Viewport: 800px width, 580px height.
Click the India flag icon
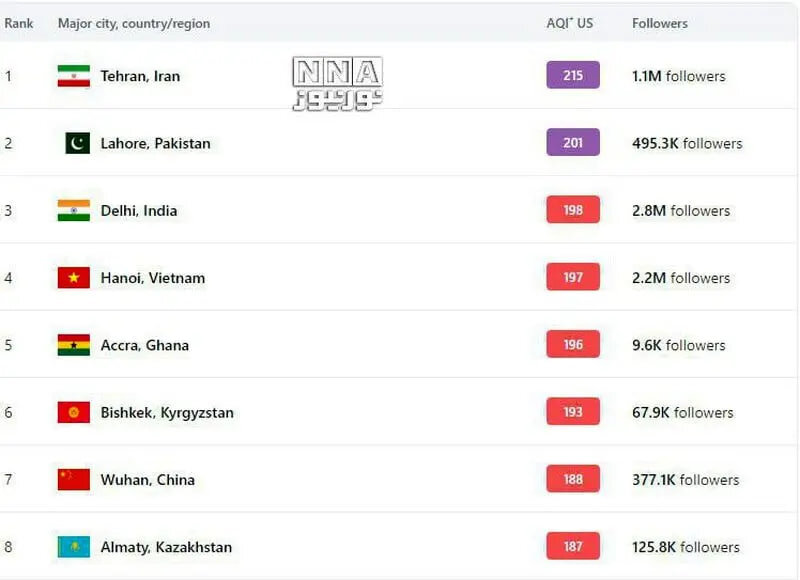coord(73,210)
